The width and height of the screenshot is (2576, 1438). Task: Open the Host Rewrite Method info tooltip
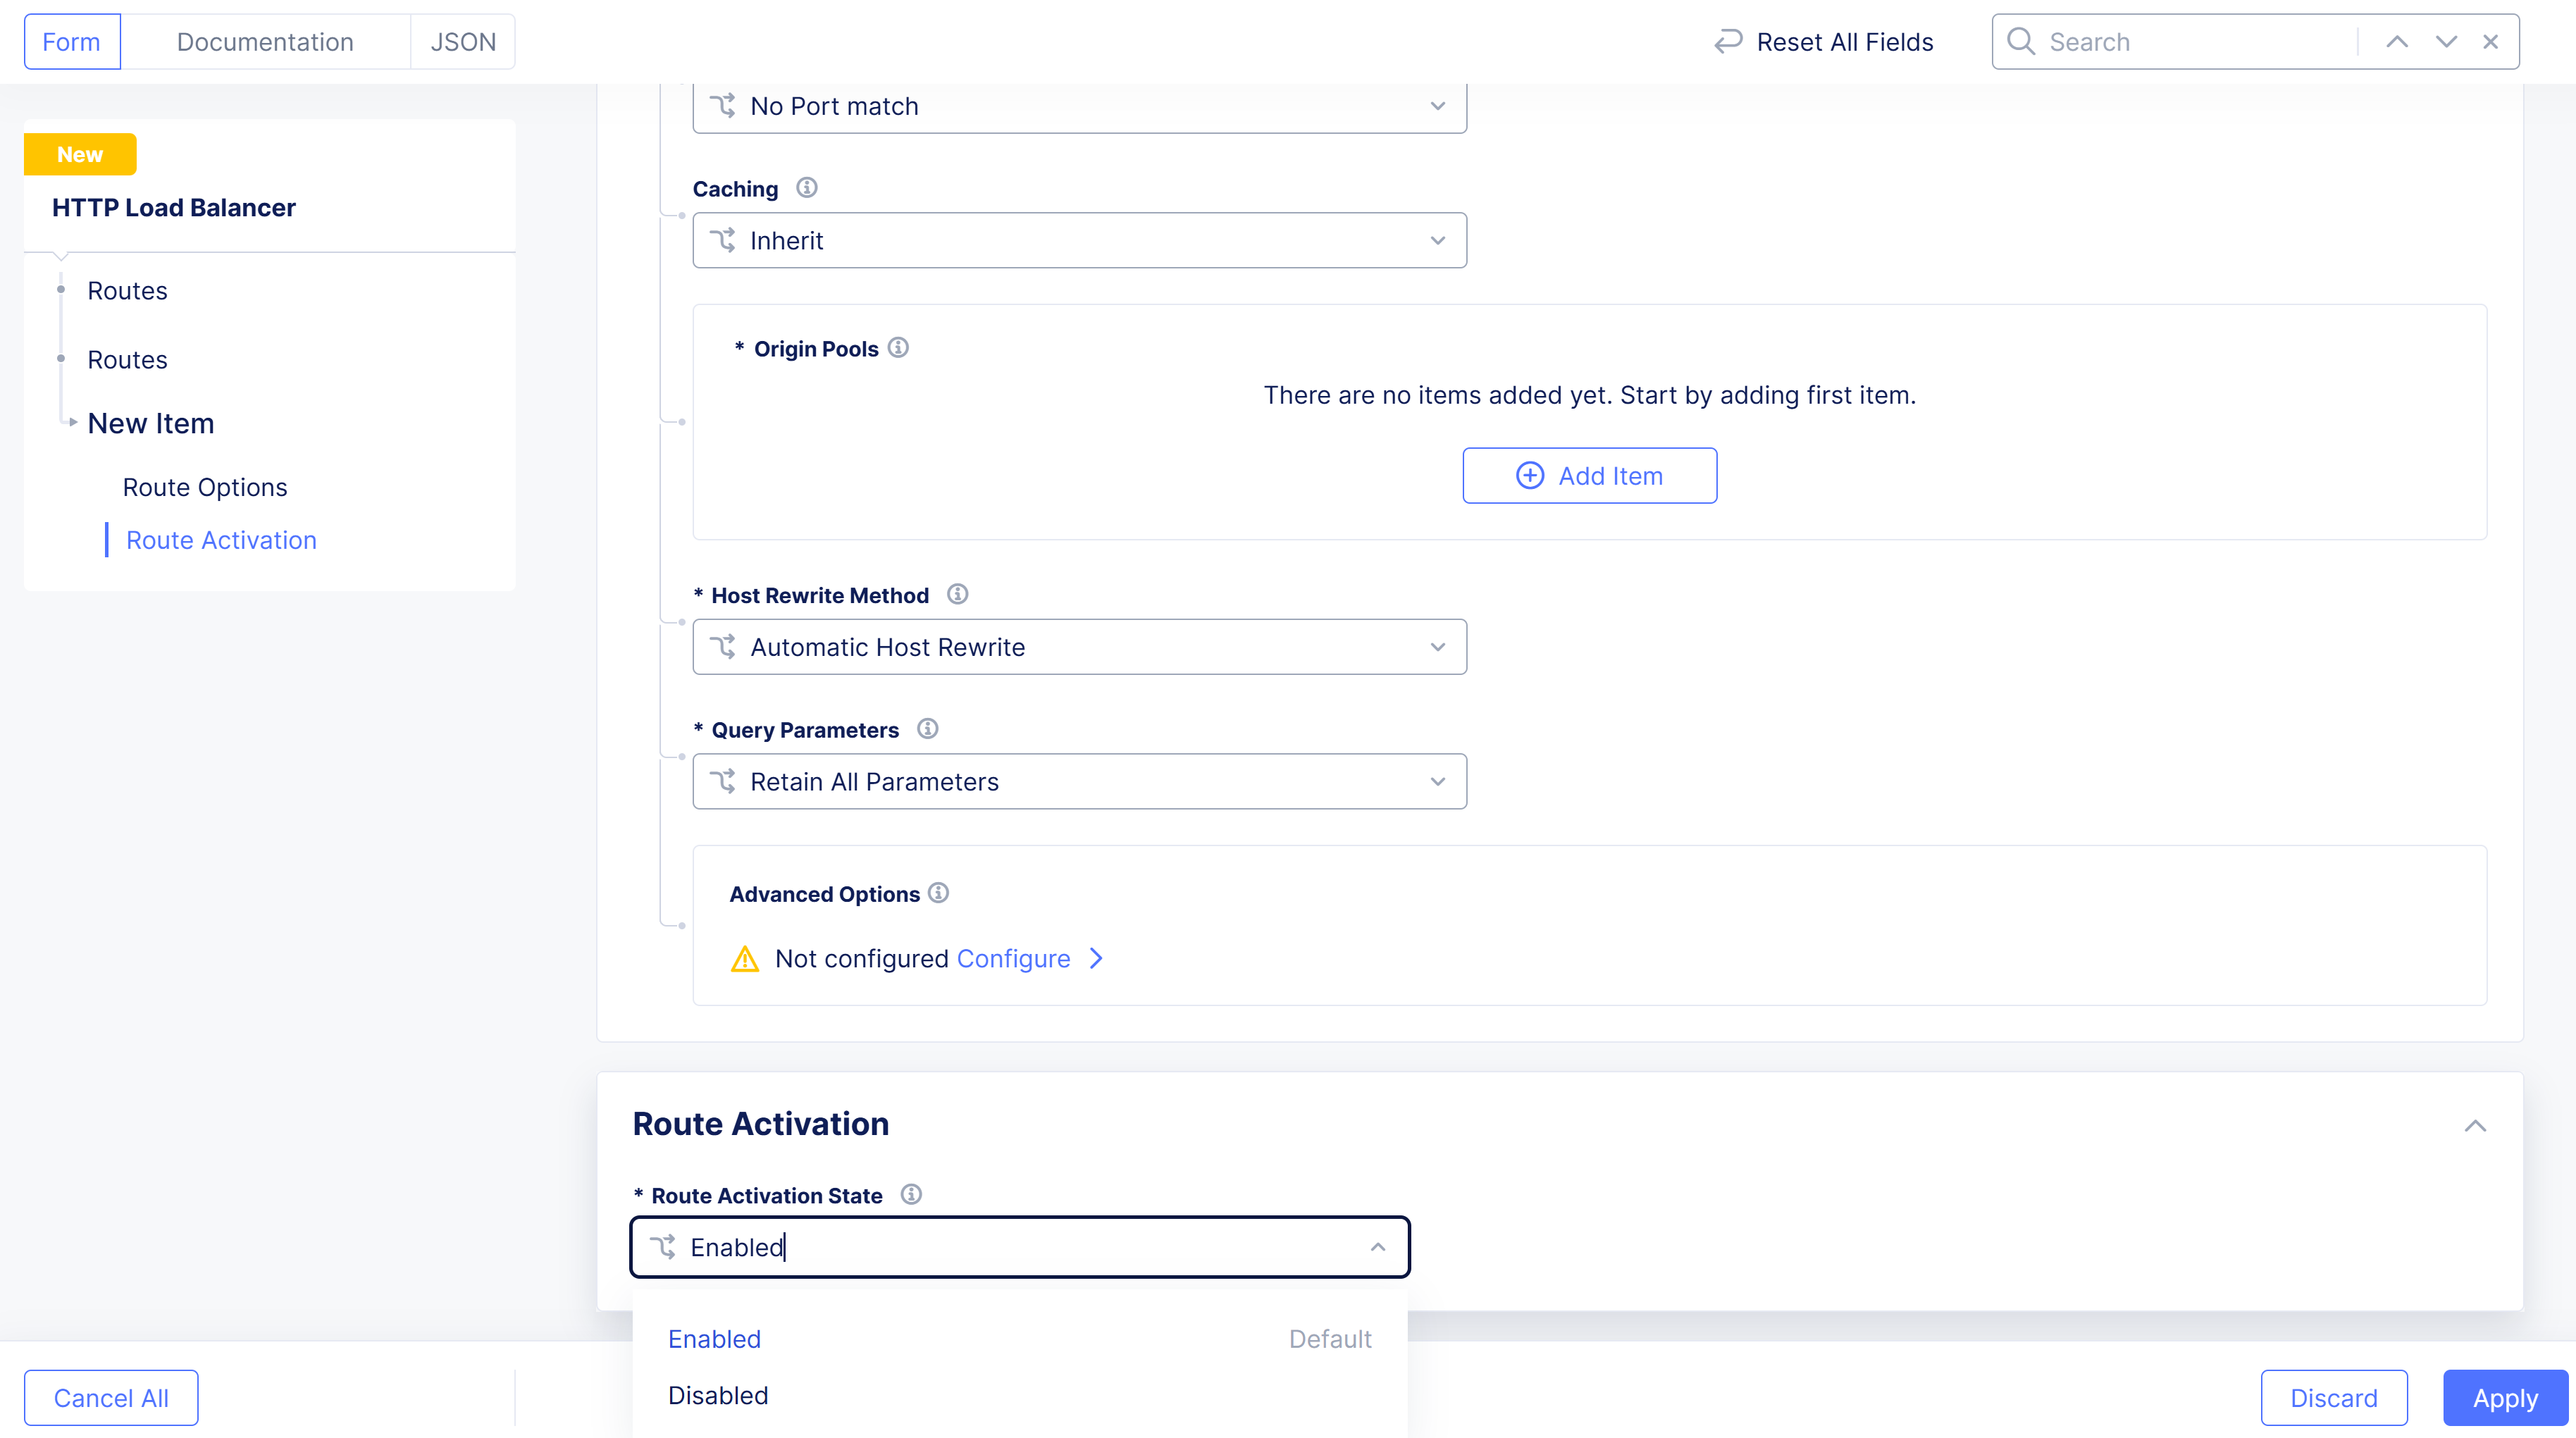(957, 594)
